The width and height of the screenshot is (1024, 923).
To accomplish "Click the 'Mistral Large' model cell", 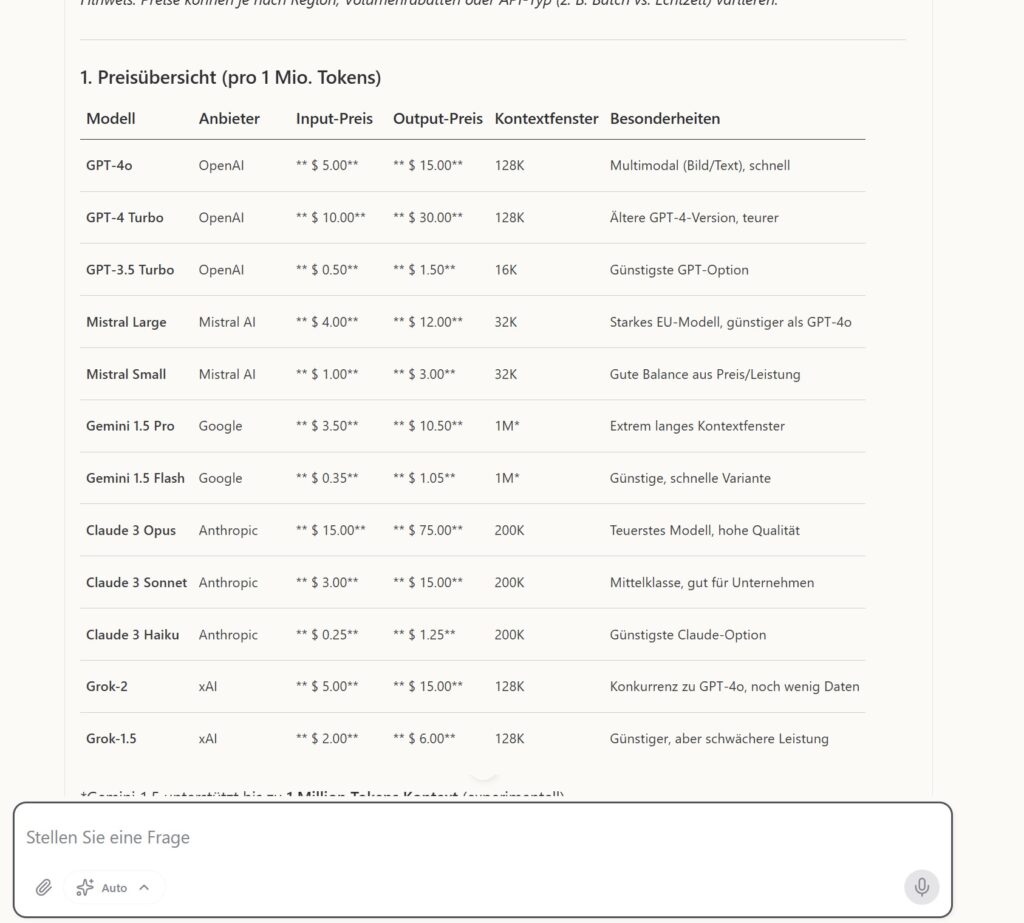I will click(126, 322).
